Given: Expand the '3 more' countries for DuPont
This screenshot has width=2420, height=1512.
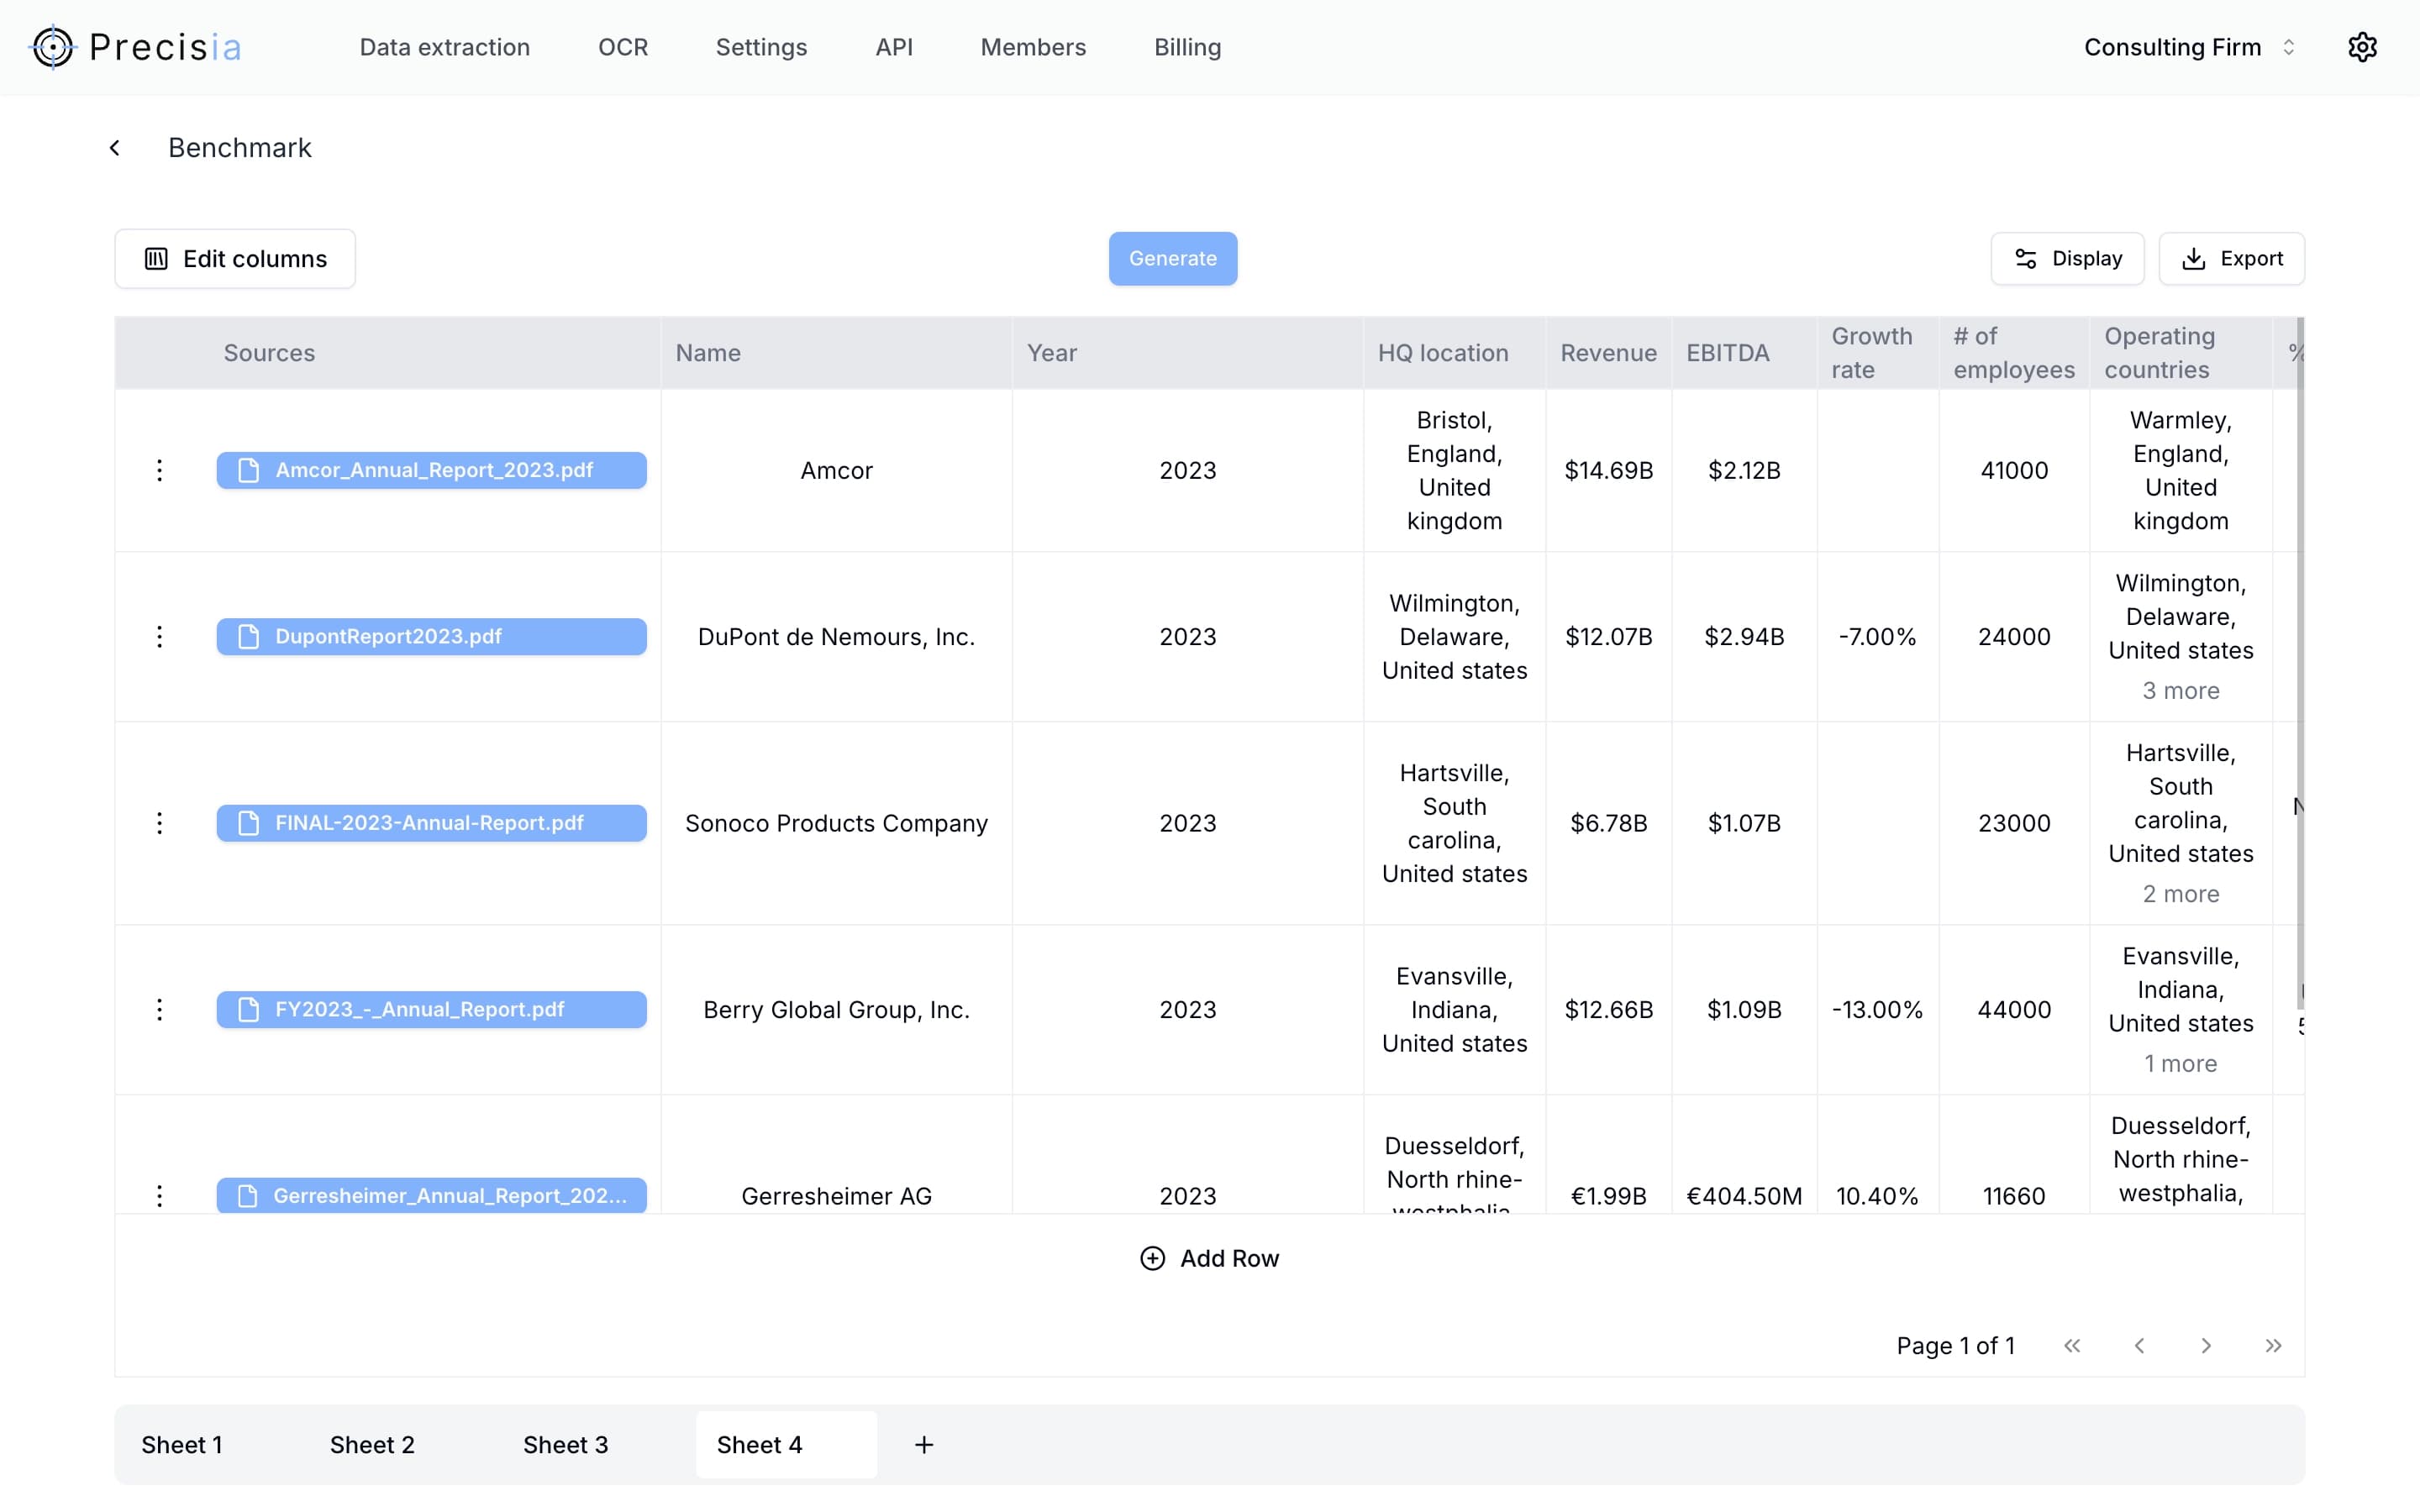Looking at the screenshot, I should 2181,690.
